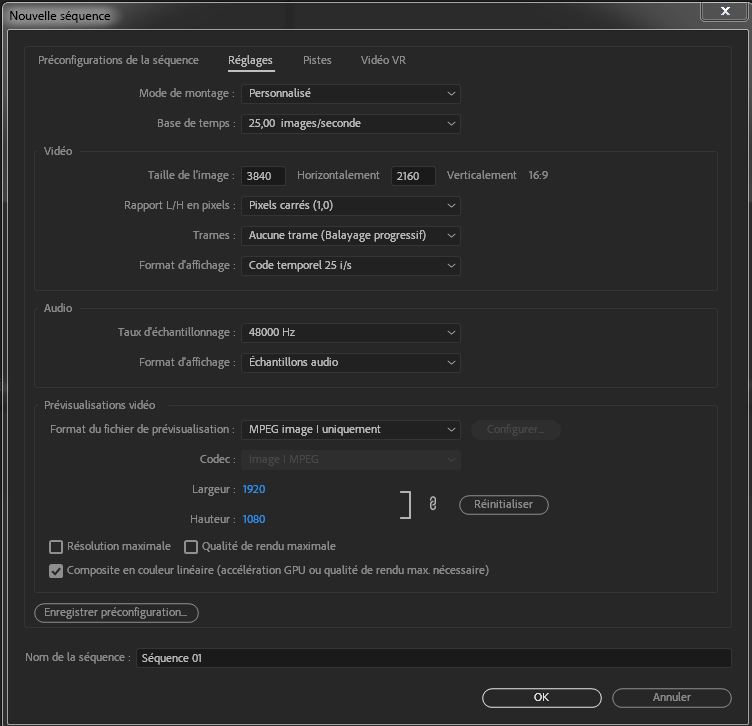Click the OK button

tap(541, 698)
